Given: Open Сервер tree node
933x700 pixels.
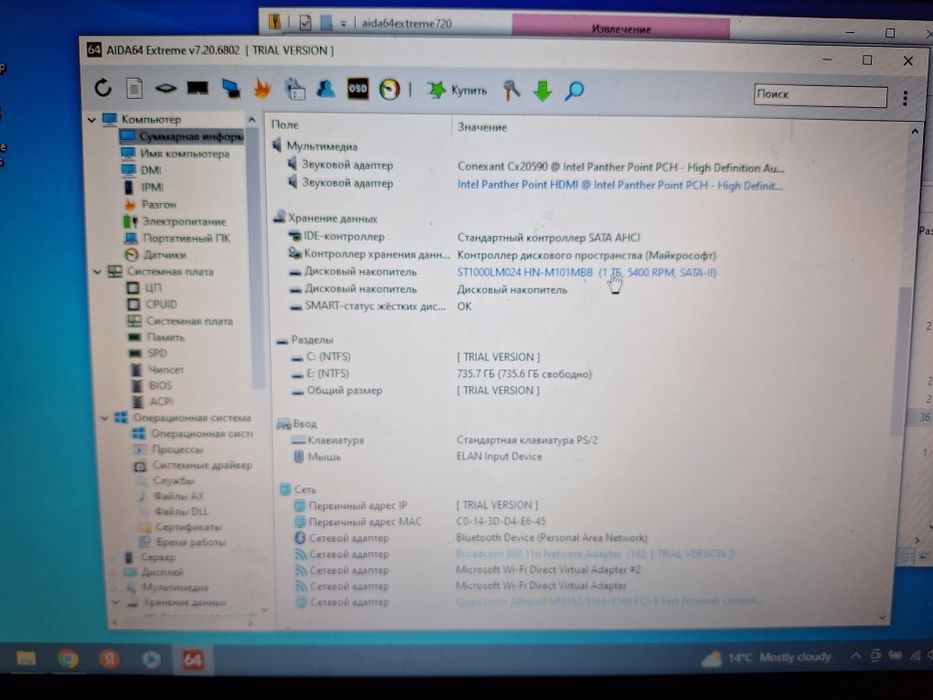Looking at the screenshot, I should (150, 557).
